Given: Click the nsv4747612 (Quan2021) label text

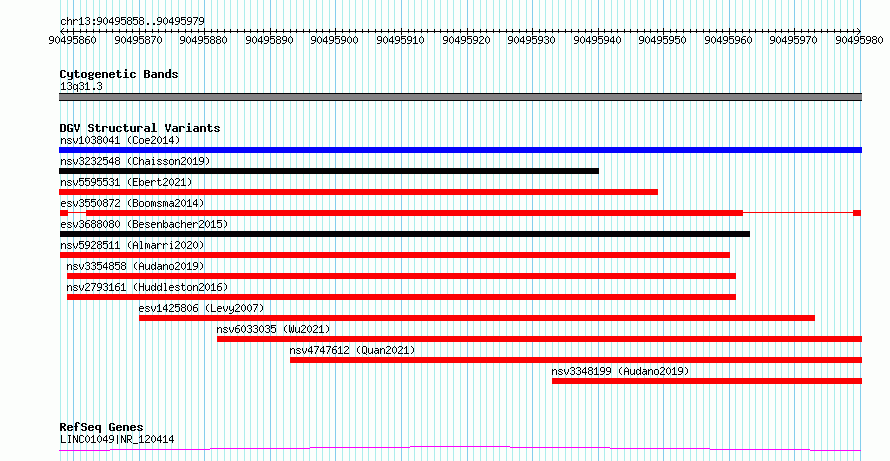Looking at the screenshot, I should [352, 350].
